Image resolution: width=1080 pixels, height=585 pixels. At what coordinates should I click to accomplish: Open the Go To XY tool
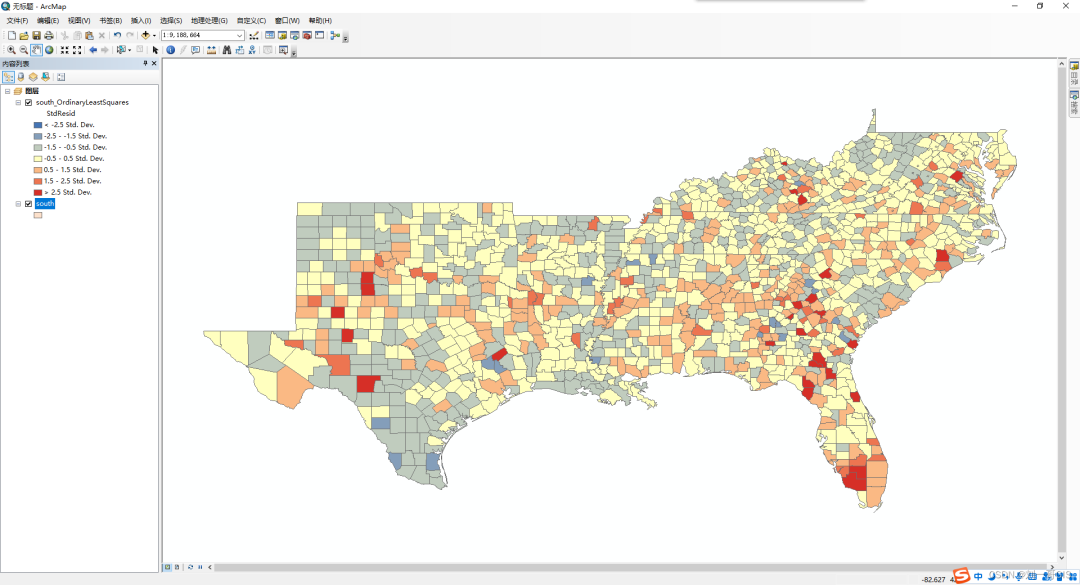[x=252, y=50]
